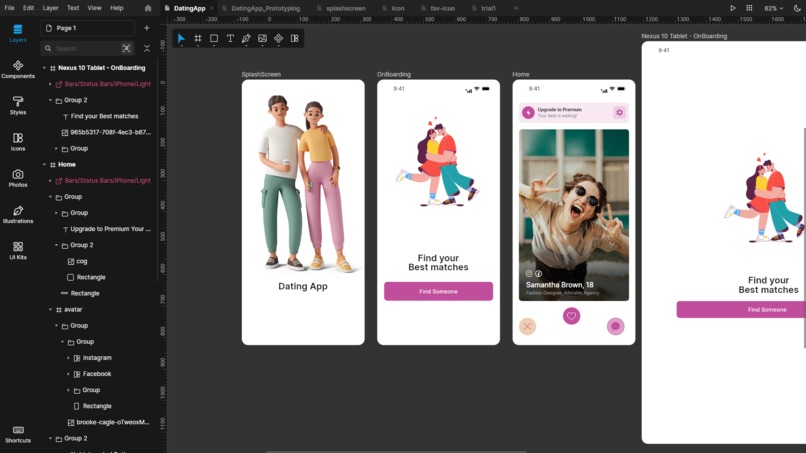
Task: Select the Text tool
Action: point(230,39)
